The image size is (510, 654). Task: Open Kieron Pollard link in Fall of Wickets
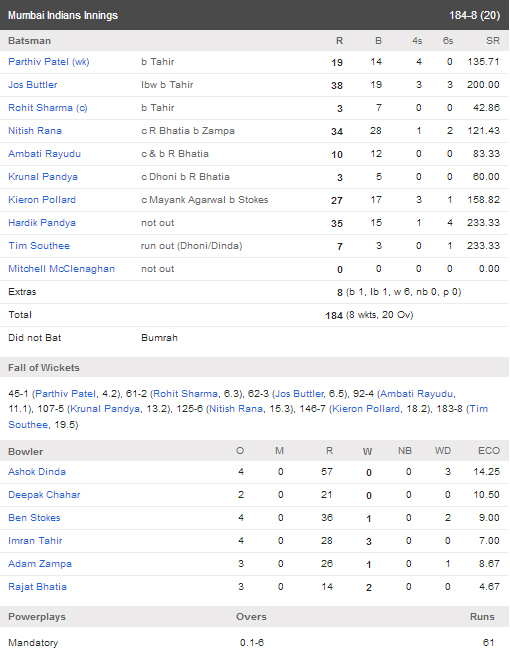point(365,409)
